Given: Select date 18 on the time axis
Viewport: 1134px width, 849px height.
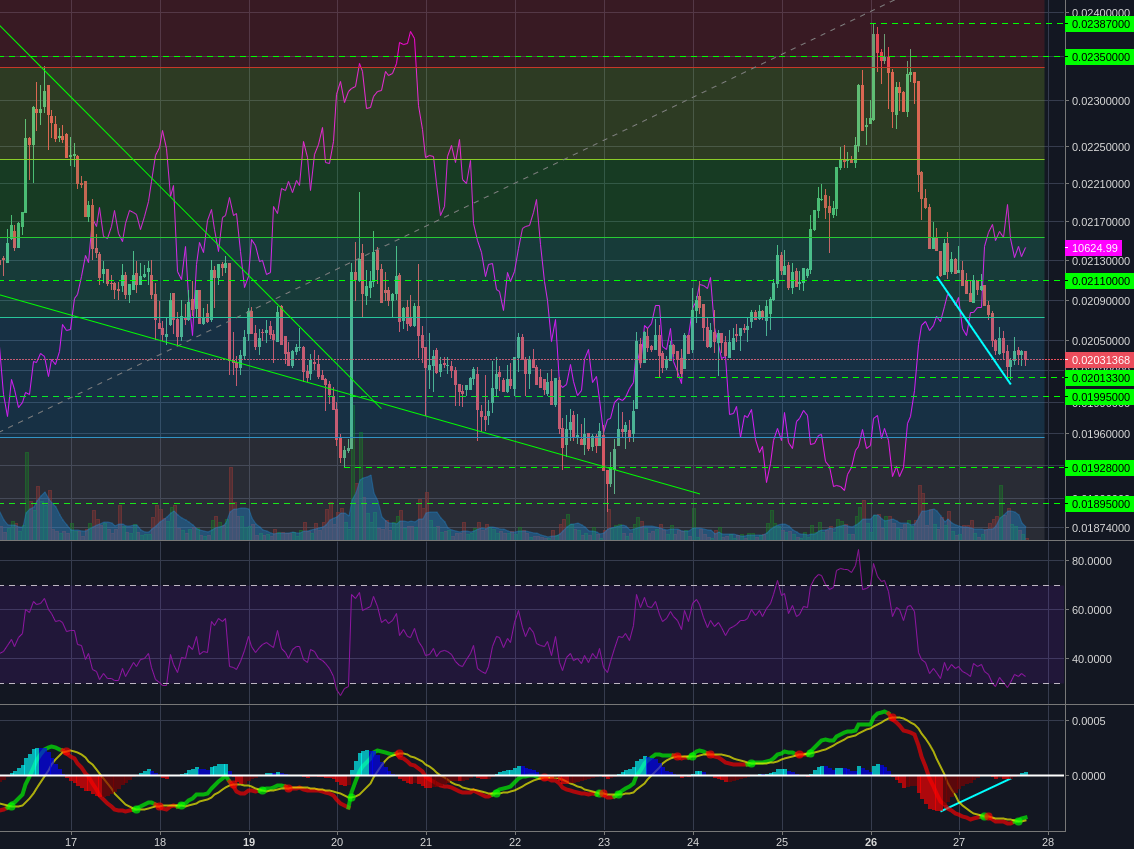Looking at the screenshot, I should pos(160,842).
